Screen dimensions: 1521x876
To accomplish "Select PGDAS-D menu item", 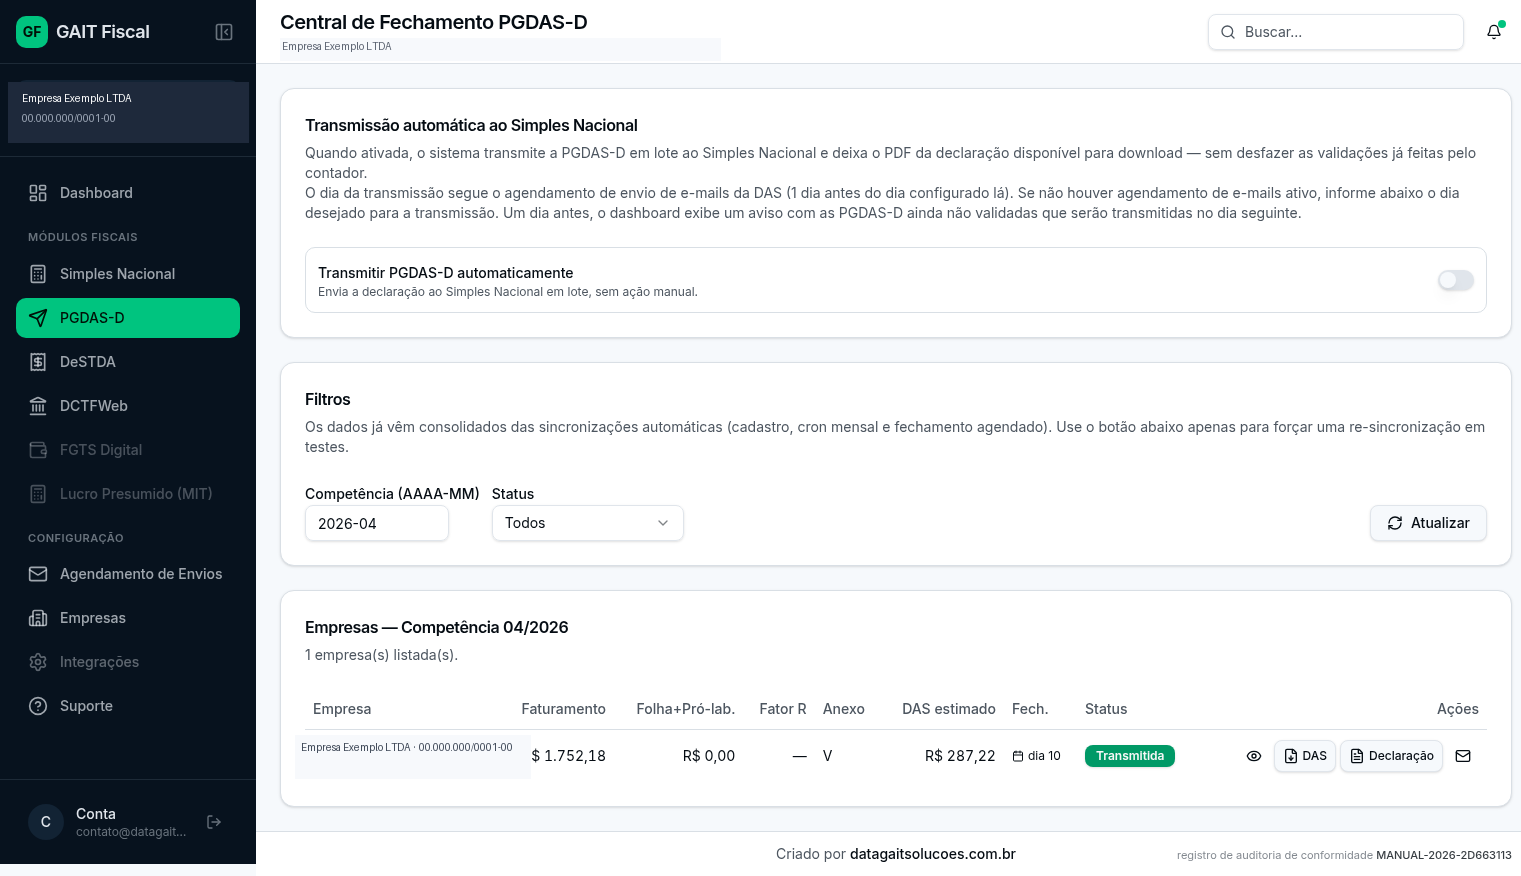I will [x=128, y=318].
